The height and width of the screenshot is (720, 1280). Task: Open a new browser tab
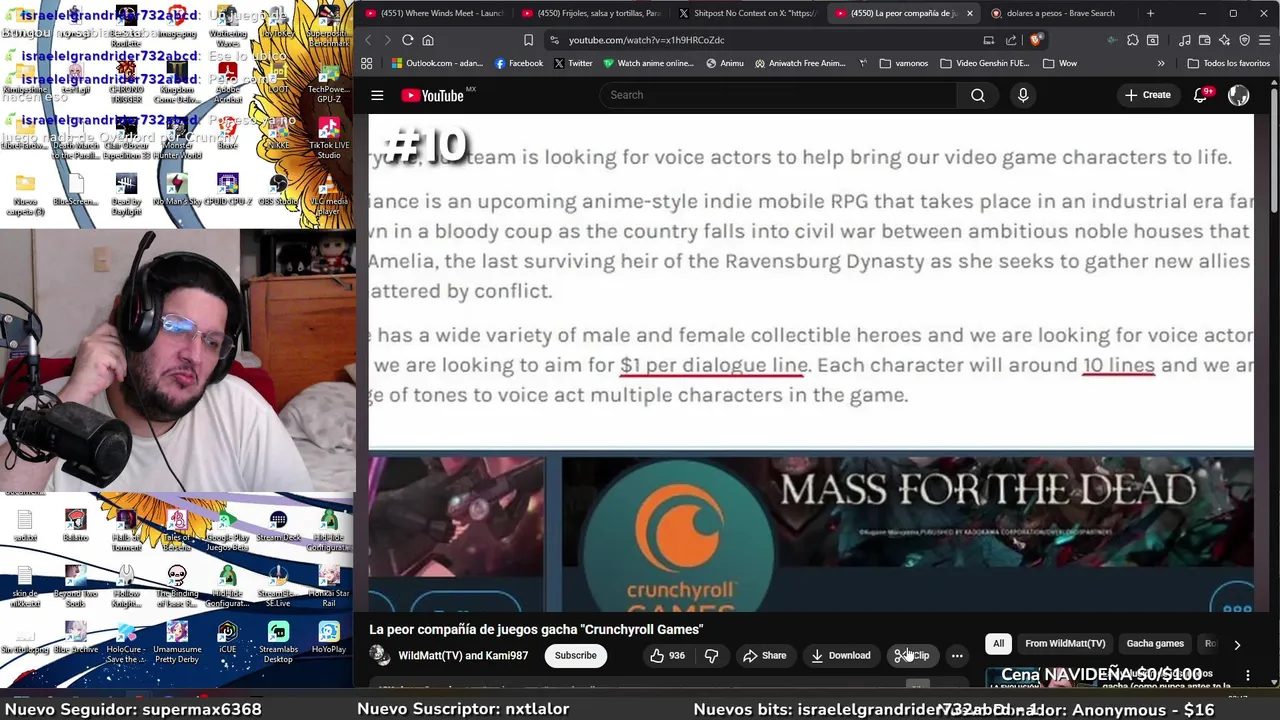pyautogui.click(x=1150, y=13)
